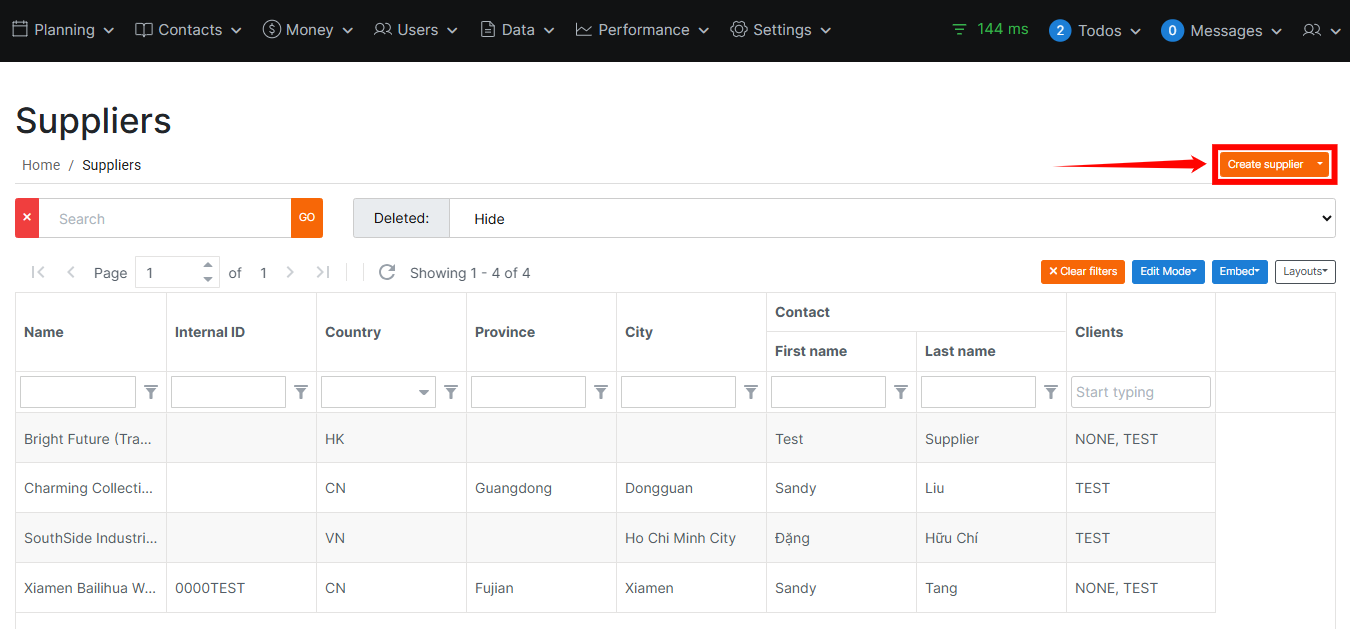This screenshot has width=1350, height=629.
Task: Go to last page icon
Action: [x=323, y=272]
